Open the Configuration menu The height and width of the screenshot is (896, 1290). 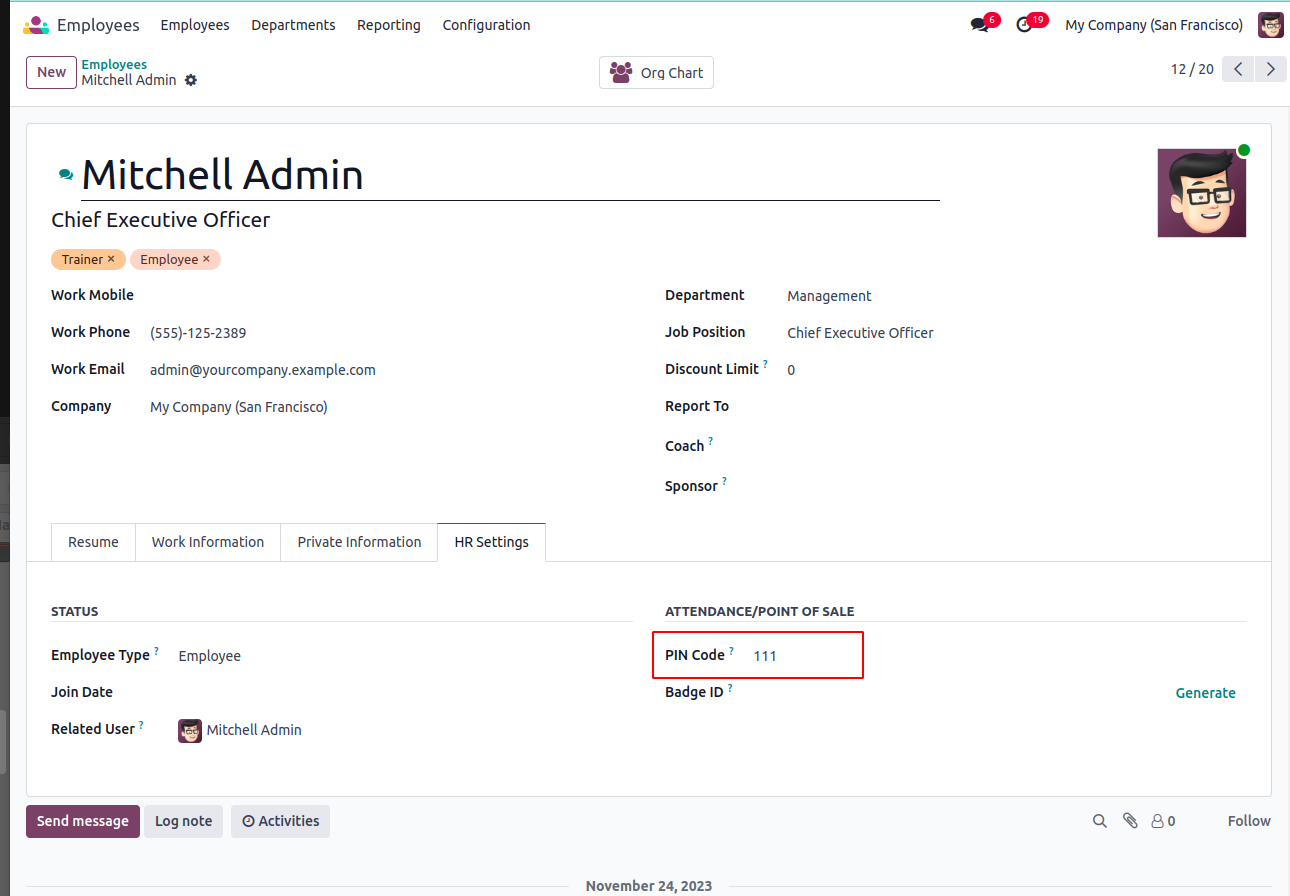(x=486, y=25)
